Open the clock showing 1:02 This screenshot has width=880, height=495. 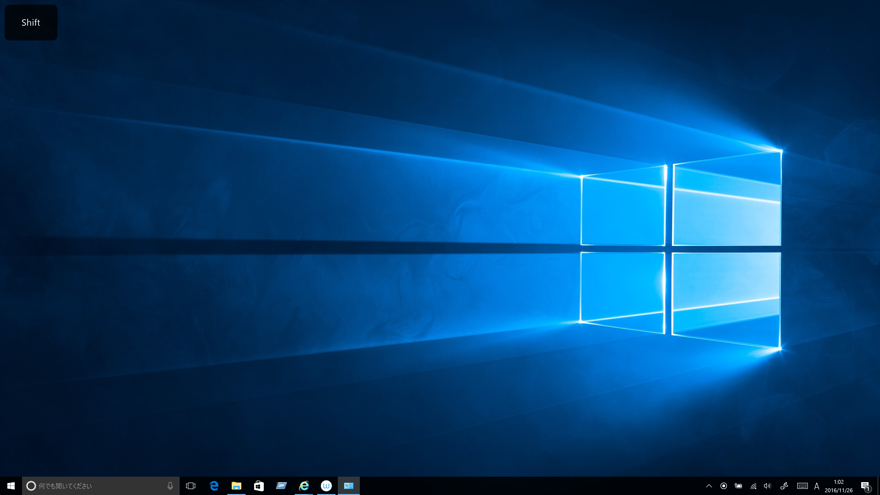pyautogui.click(x=838, y=486)
